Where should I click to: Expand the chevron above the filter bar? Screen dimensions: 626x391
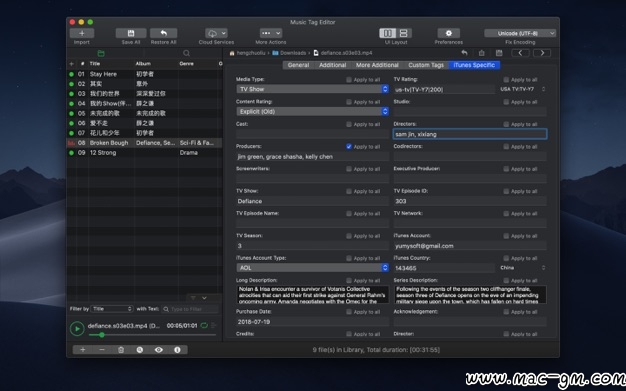(x=204, y=298)
